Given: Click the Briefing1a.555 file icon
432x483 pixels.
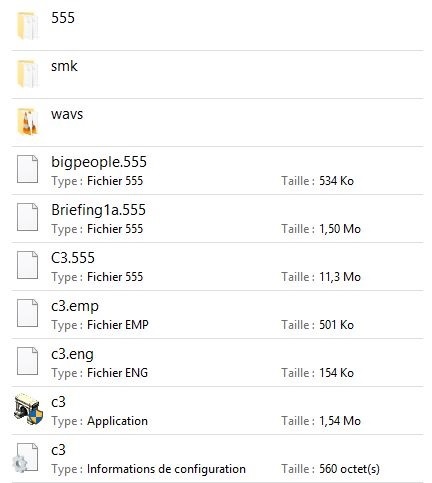Looking at the screenshot, I should click(x=27, y=217).
